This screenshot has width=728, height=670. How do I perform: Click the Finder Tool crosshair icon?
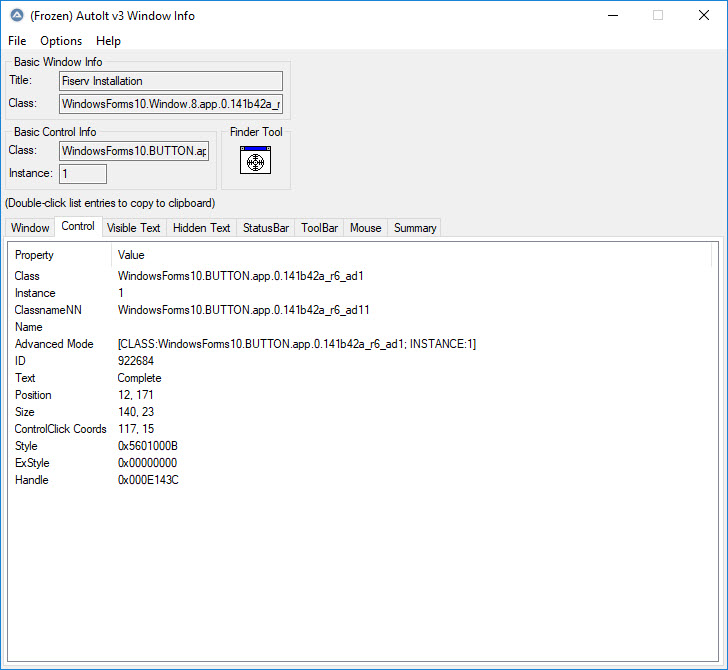point(255,161)
